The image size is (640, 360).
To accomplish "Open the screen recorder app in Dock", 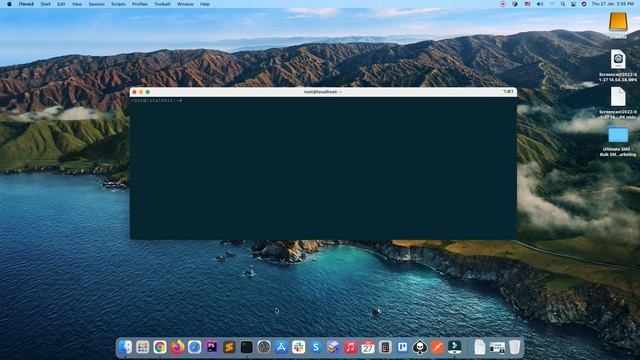I will (454, 347).
